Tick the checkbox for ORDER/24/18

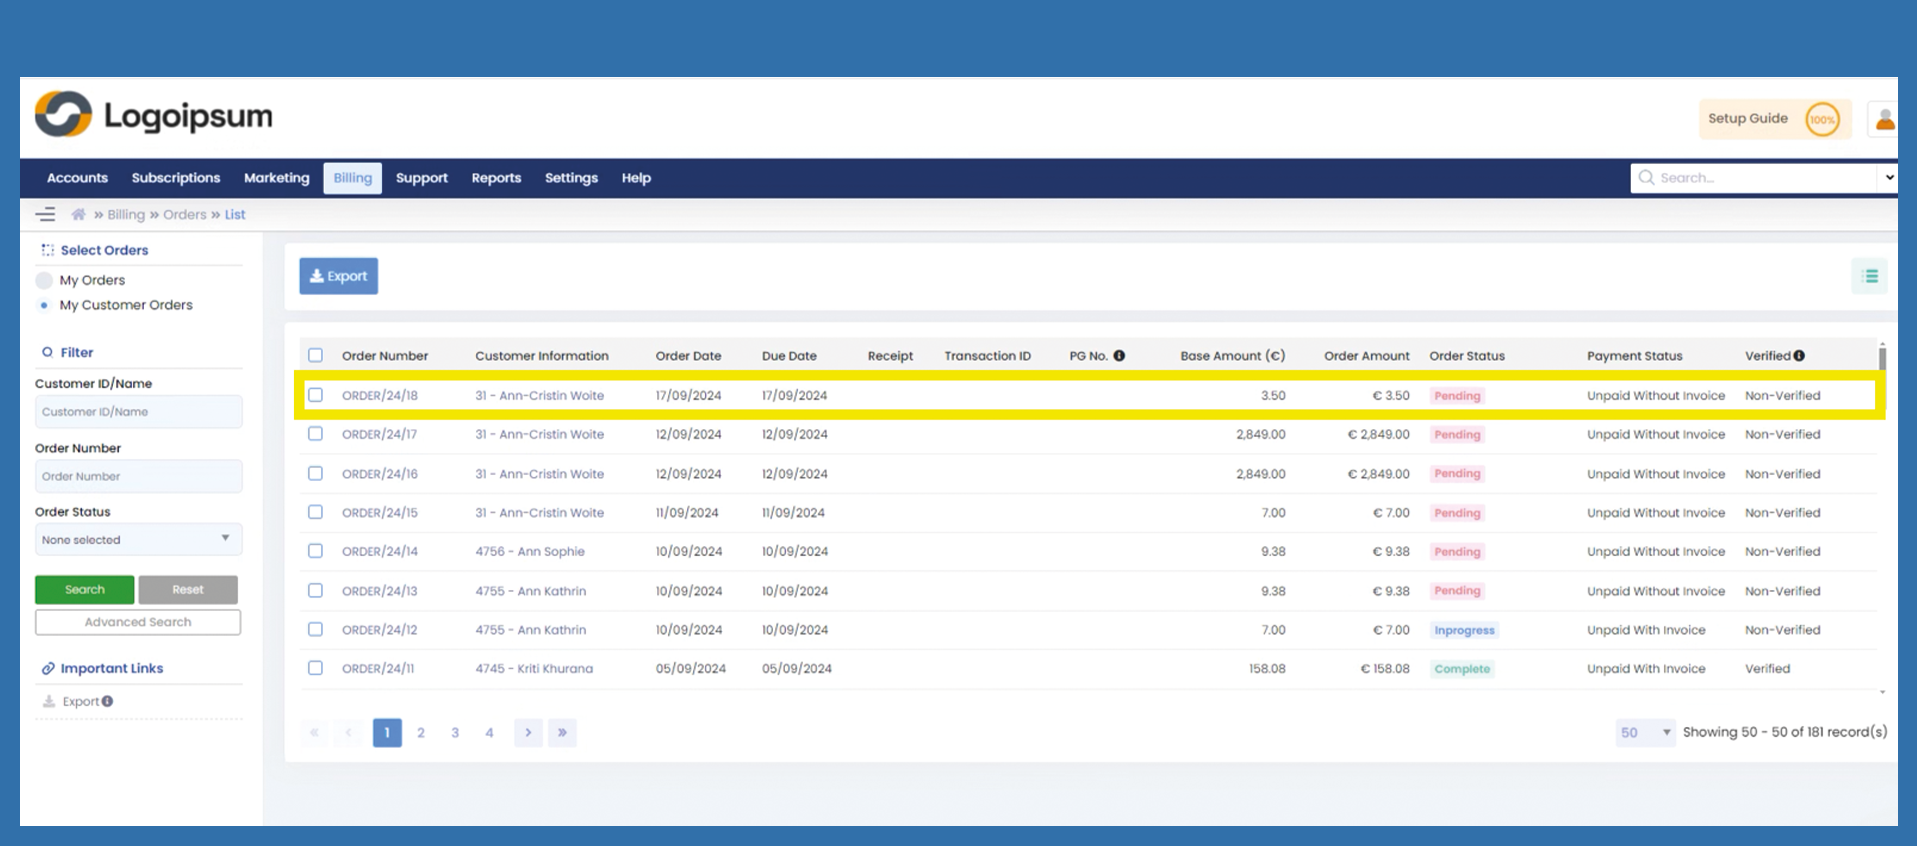pos(316,395)
